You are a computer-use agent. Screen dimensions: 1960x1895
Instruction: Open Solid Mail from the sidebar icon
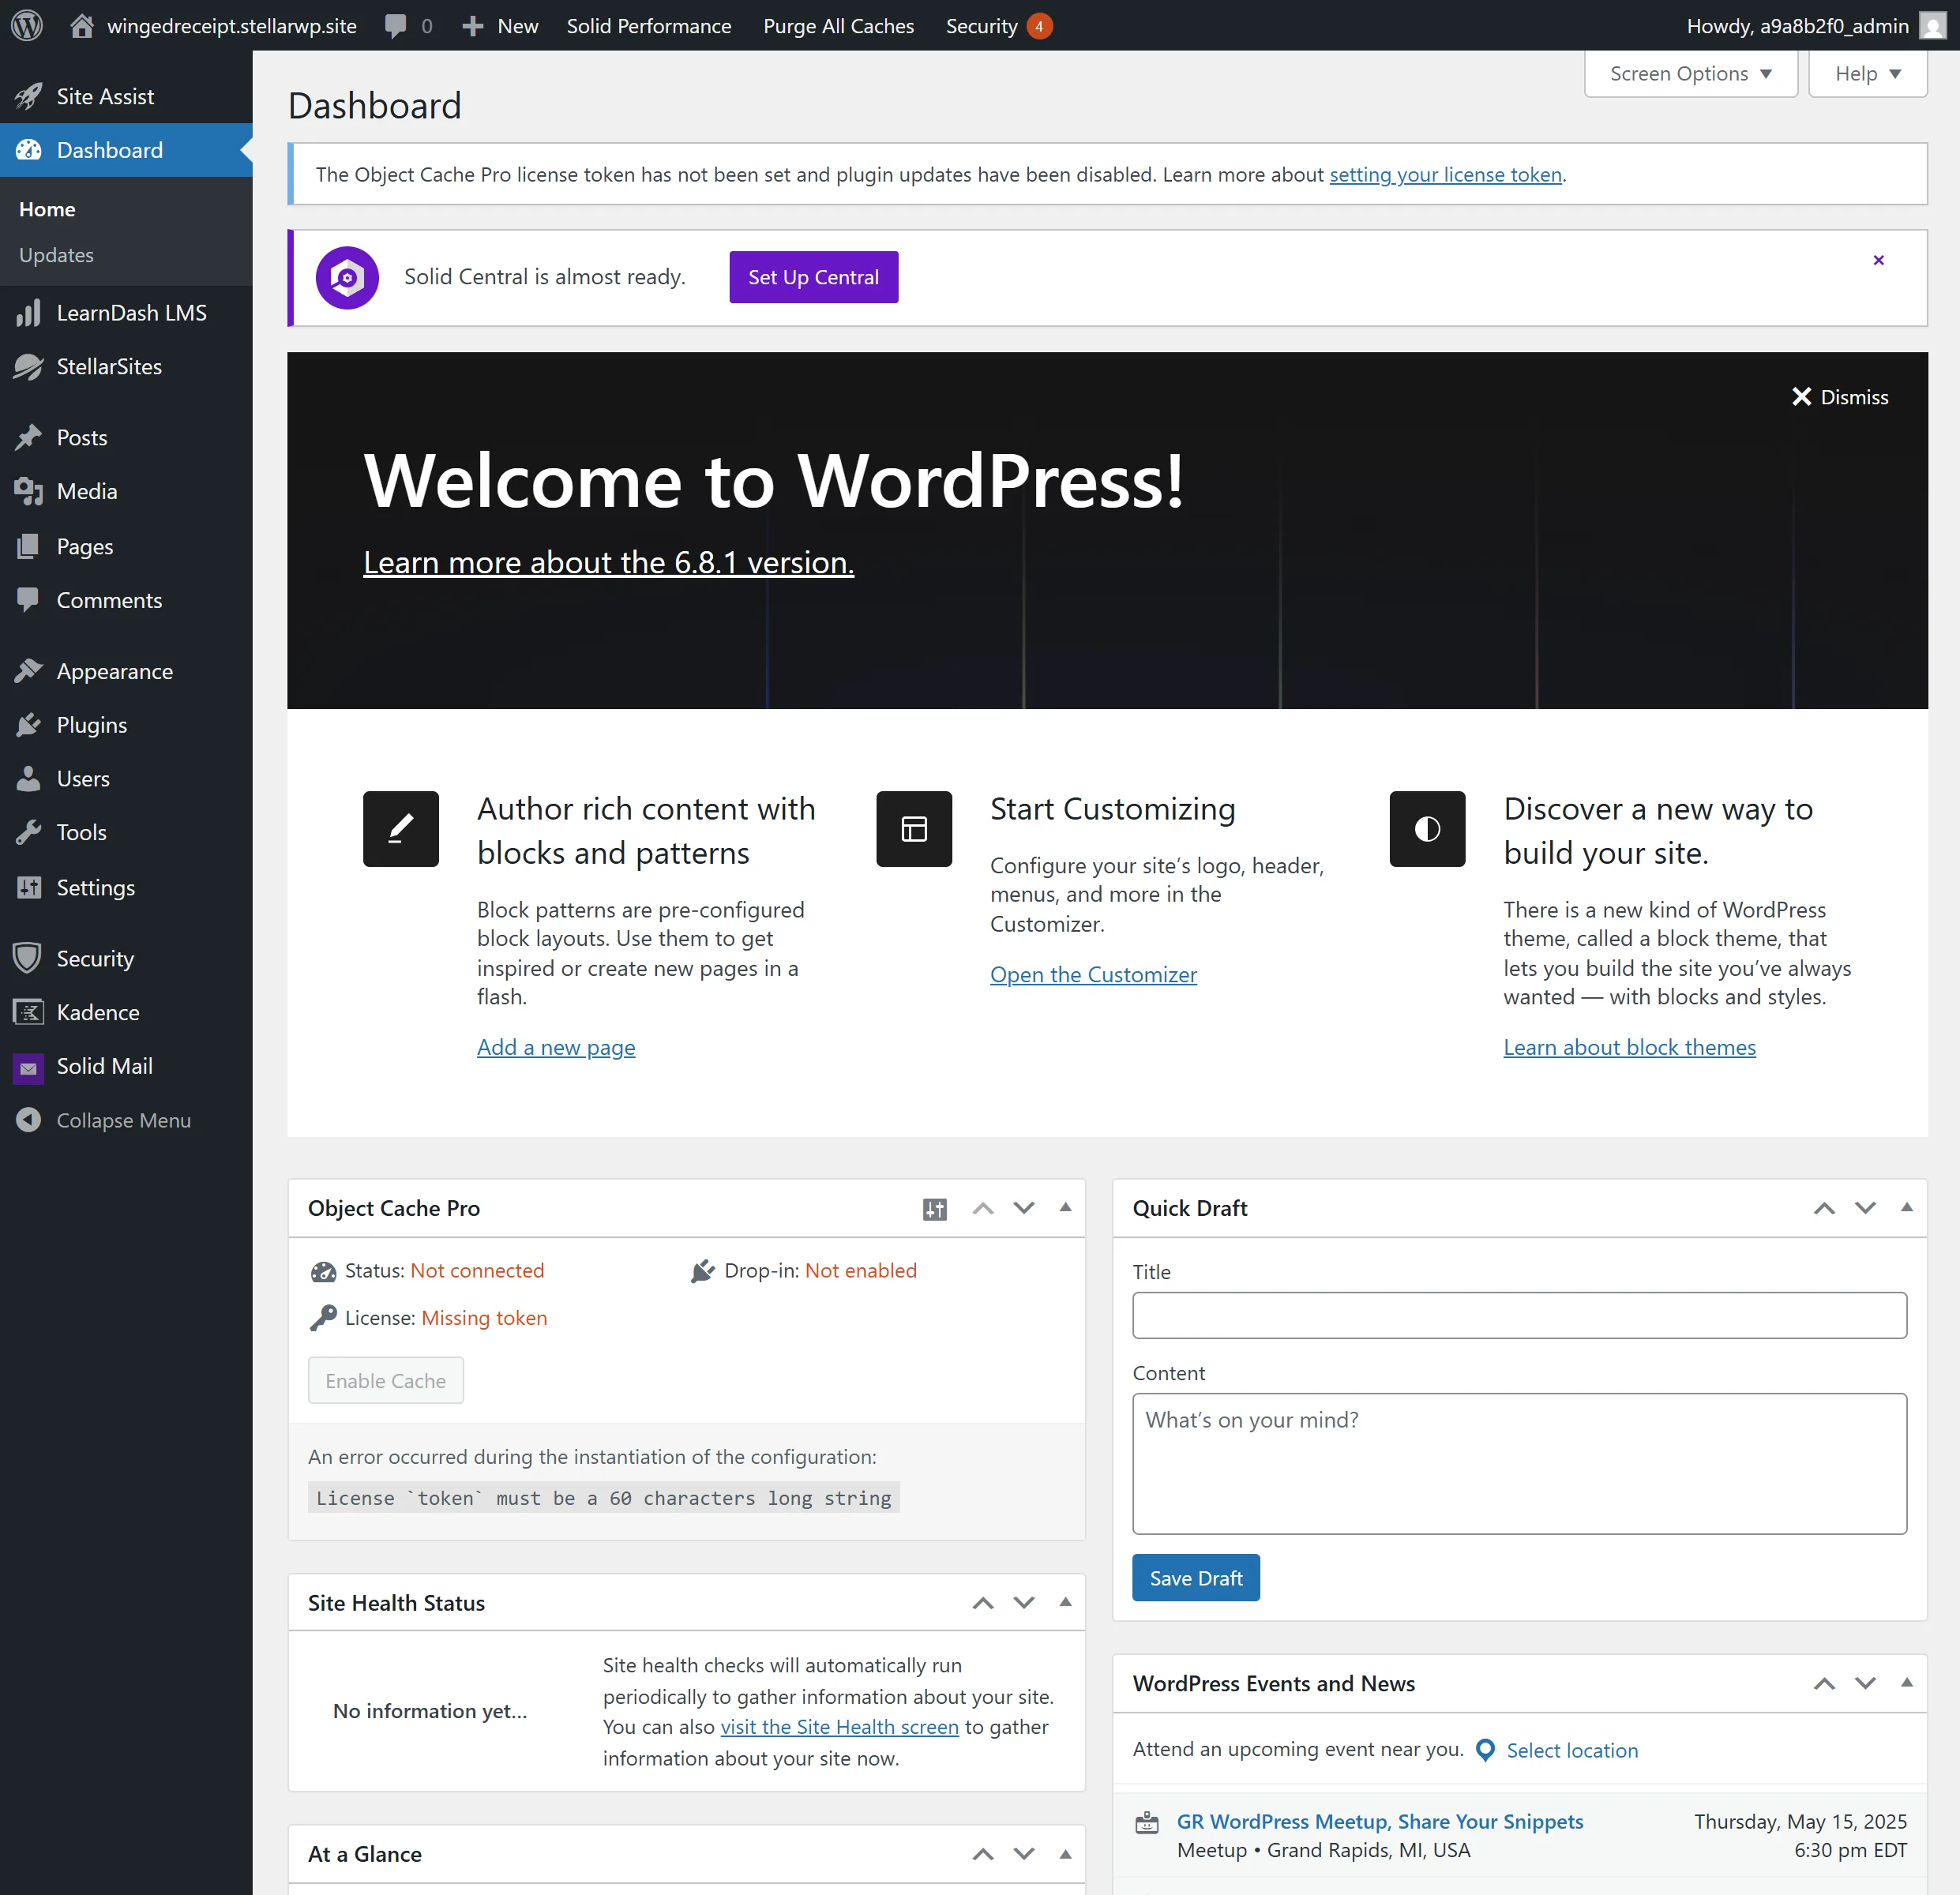tap(28, 1066)
